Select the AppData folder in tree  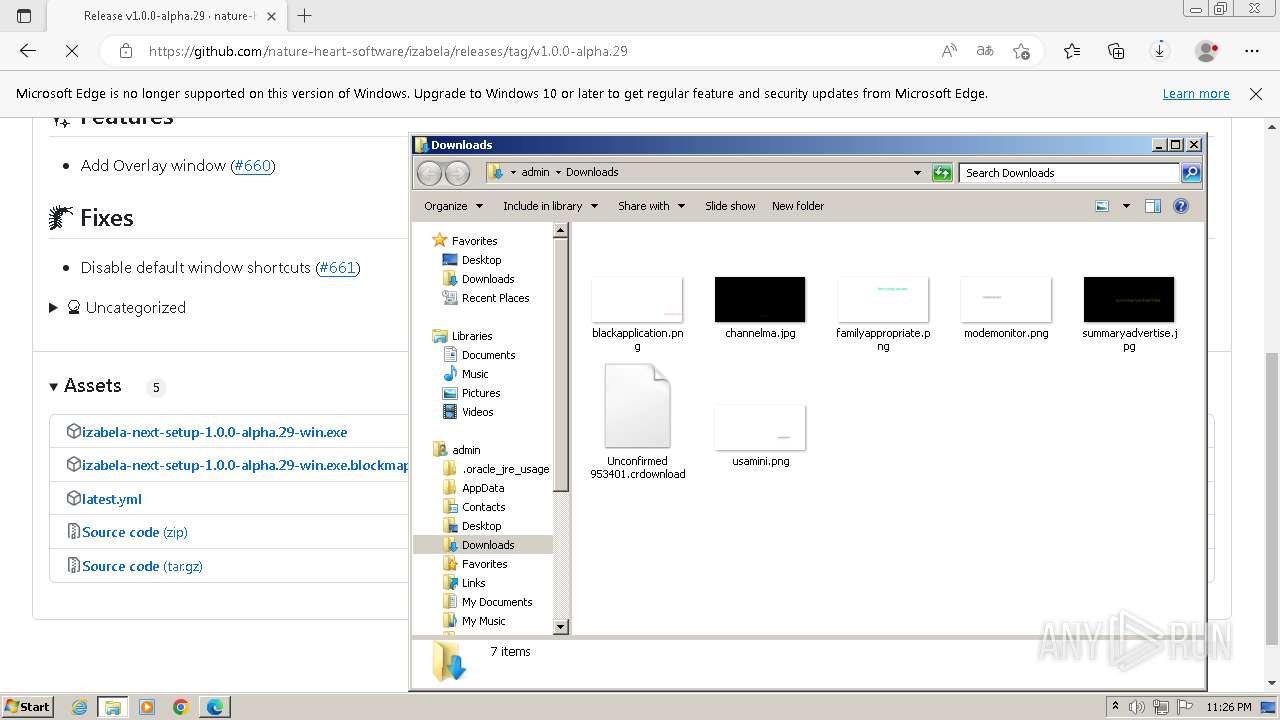tap(483, 488)
